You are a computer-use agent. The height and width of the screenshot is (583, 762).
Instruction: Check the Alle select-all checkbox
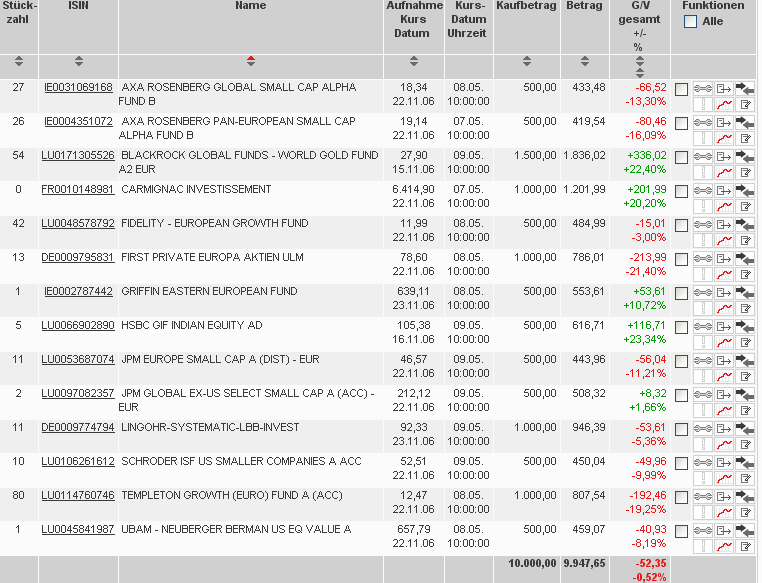tap(690, 21)
